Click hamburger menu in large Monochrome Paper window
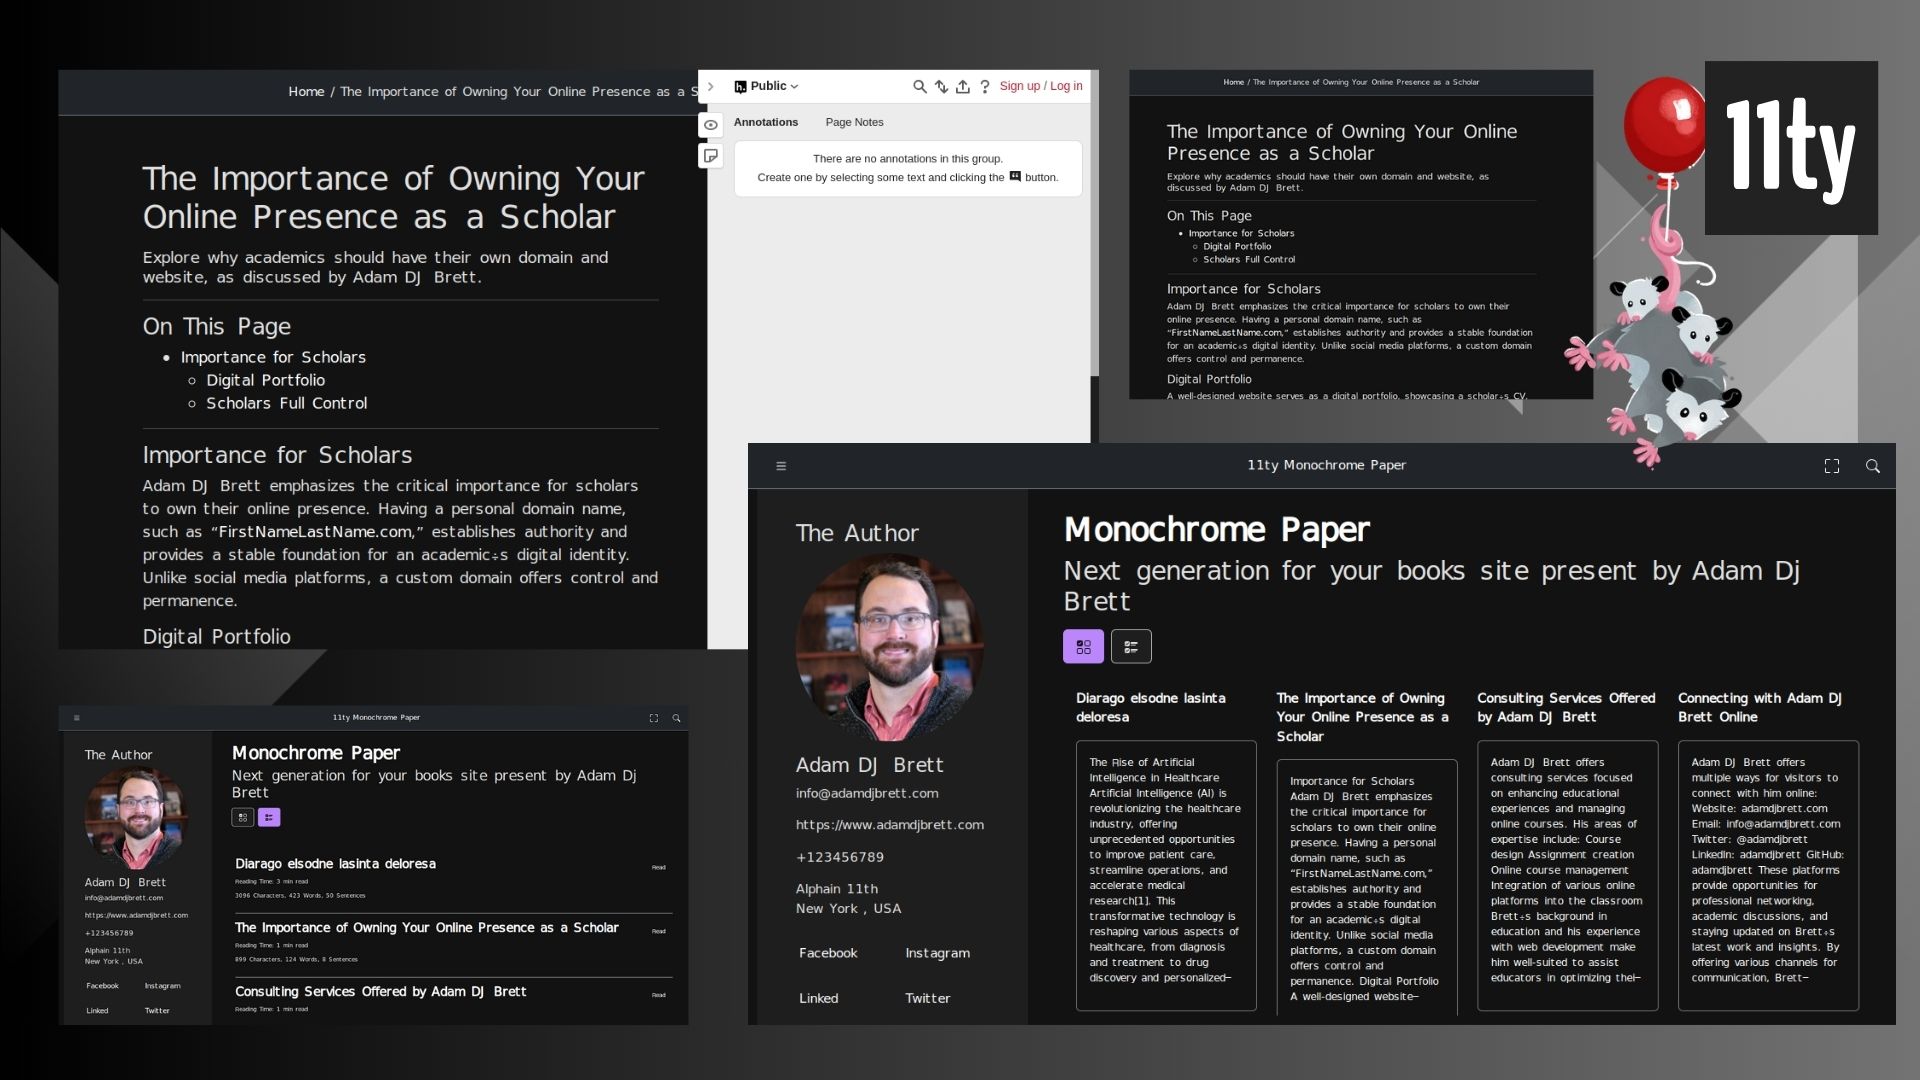 [781, 466]
